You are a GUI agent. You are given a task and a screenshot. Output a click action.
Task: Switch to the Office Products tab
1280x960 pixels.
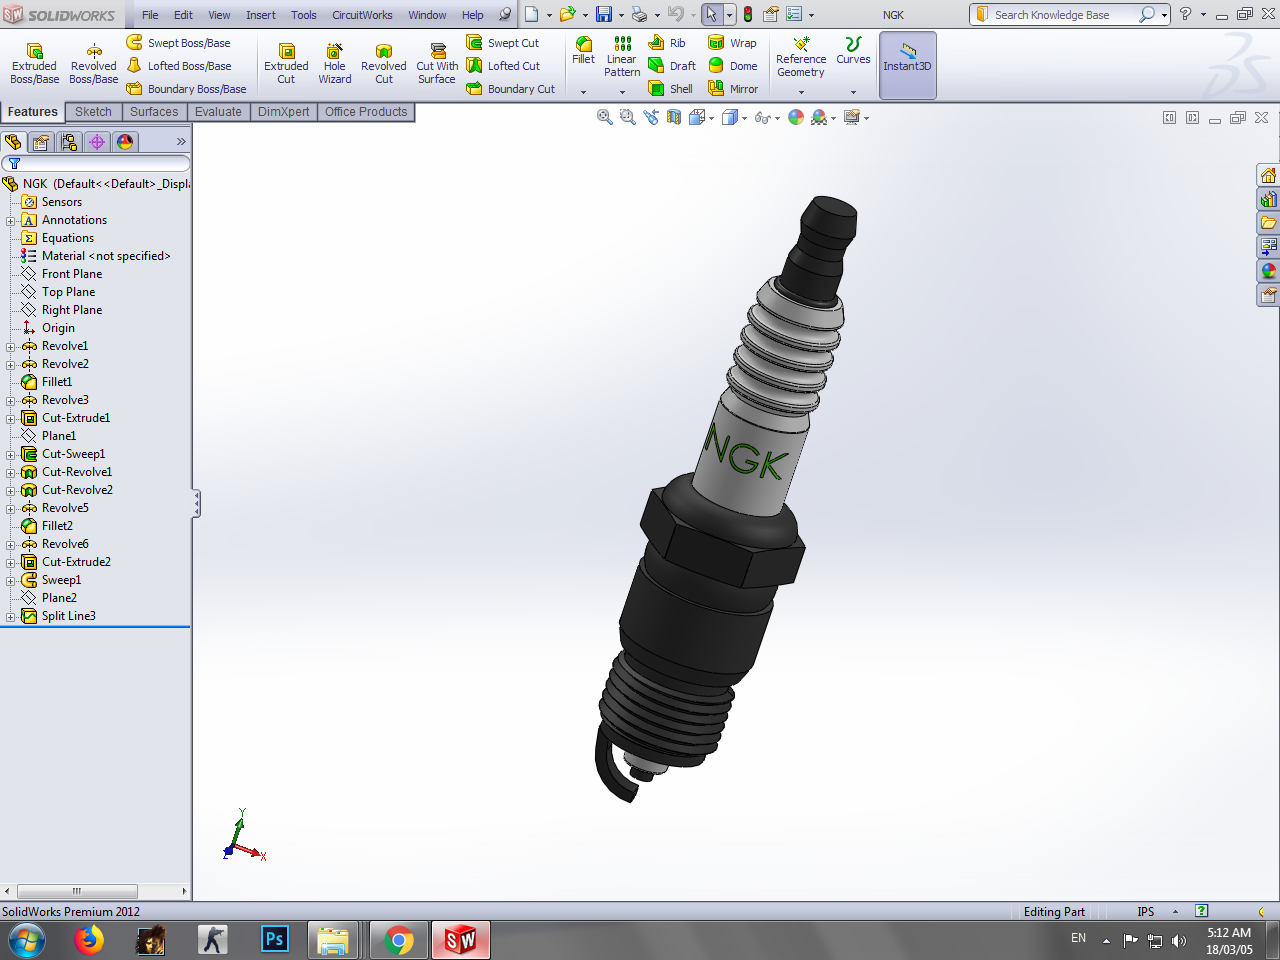pyautogui.click(x=366, y=112)
